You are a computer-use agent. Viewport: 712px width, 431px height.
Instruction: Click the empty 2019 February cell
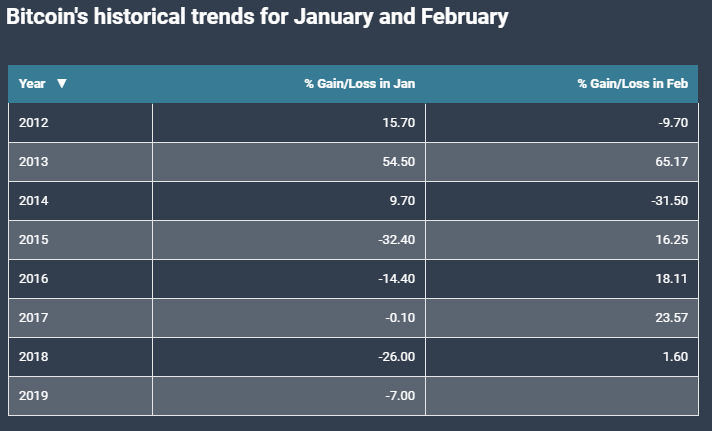coord(561,396)
